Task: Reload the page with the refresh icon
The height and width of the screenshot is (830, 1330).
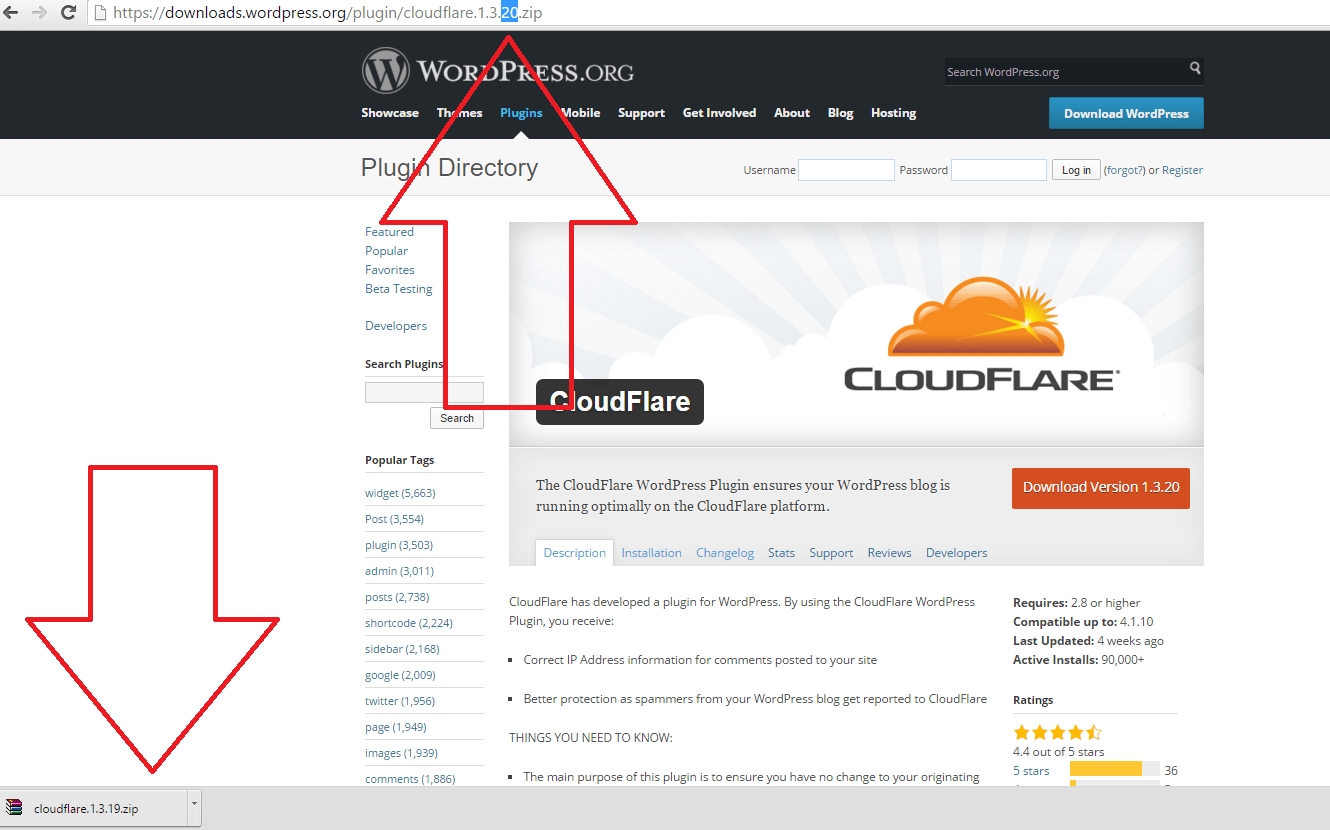Action: [69, 13]
